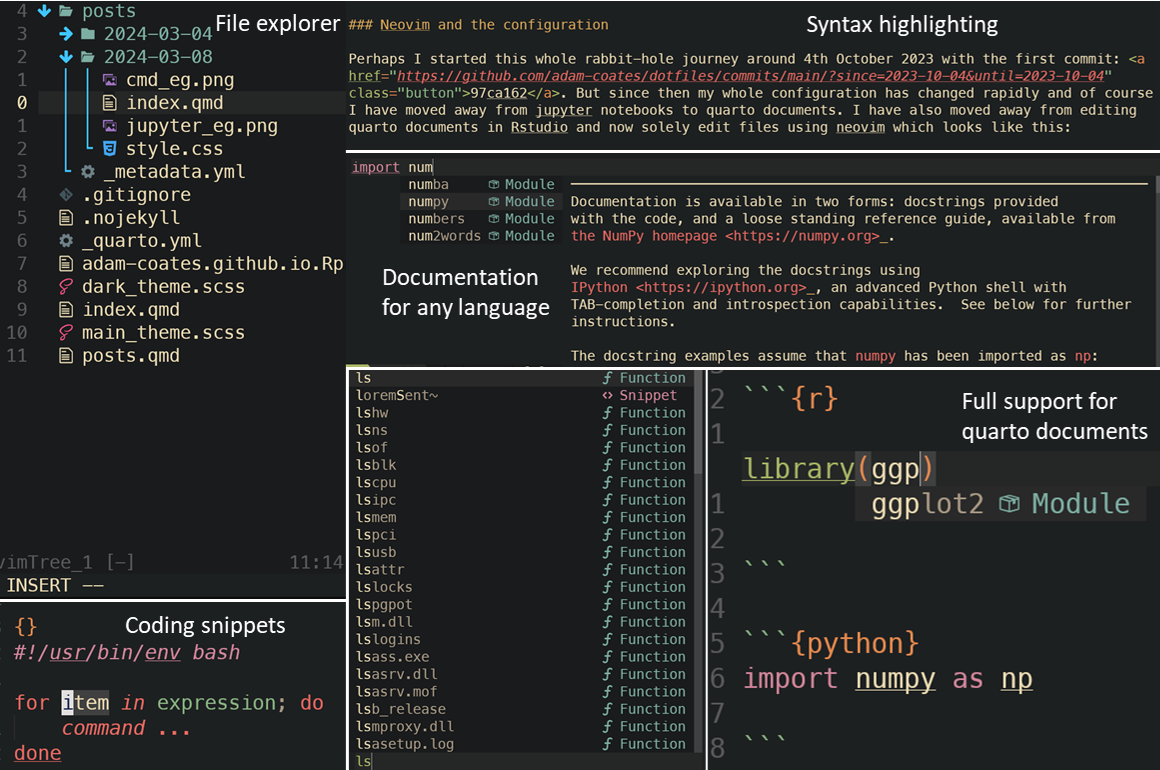Open main_theme.scss file

(163, 332)
